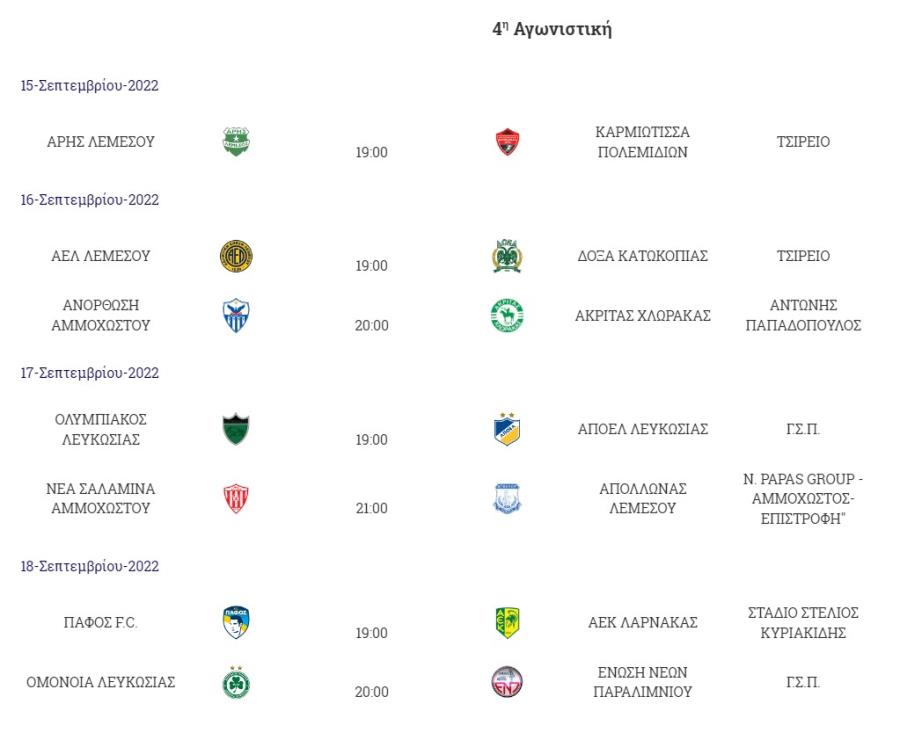The height and width of the screenshot is (740, 900).
Task: Click the Apollon Limassol light blue crest
Action: [507, 498]
